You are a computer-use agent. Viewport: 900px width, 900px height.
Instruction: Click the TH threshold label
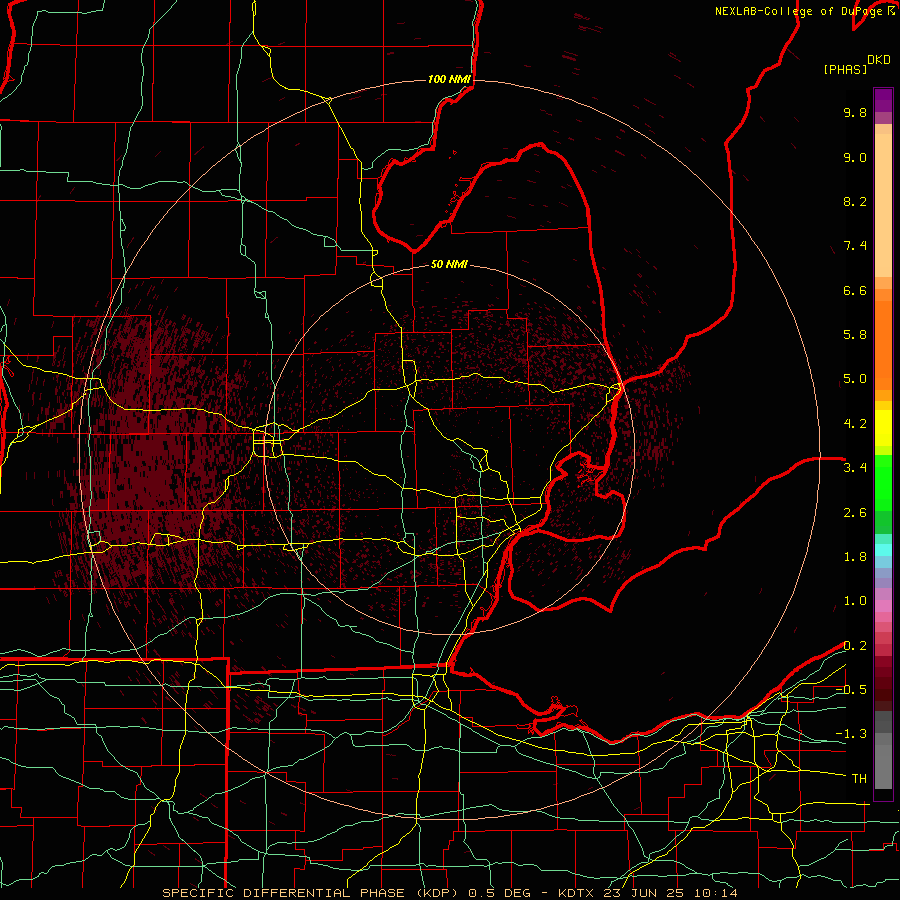tap(859, 779)
